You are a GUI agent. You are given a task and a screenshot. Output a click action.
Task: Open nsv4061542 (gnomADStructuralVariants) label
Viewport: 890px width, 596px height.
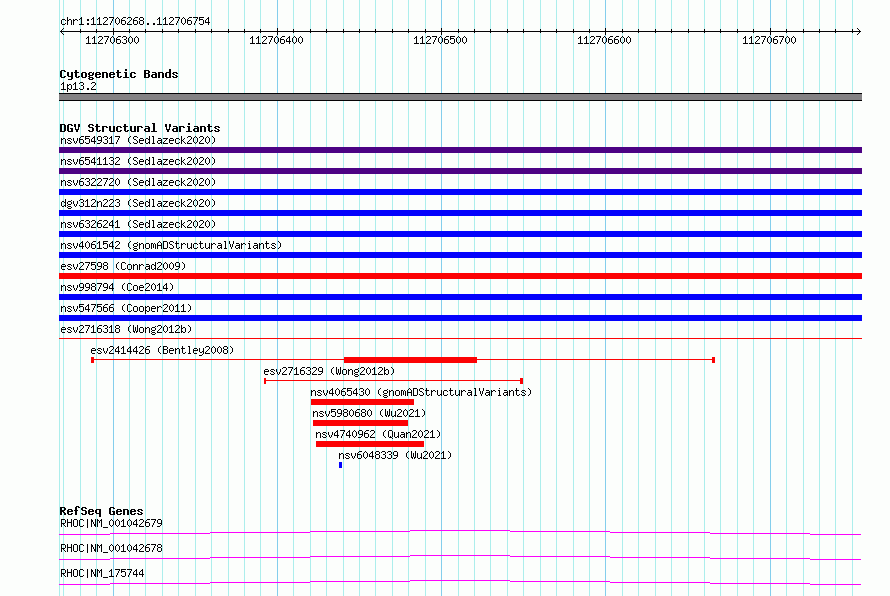tap(171, 245)
